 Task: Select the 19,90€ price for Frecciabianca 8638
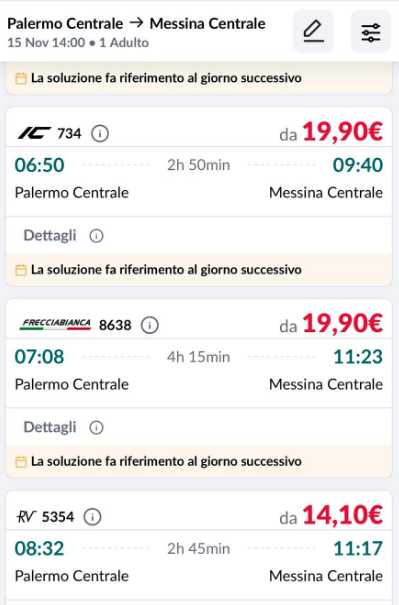pyautogui.click(x=342, y=323)
